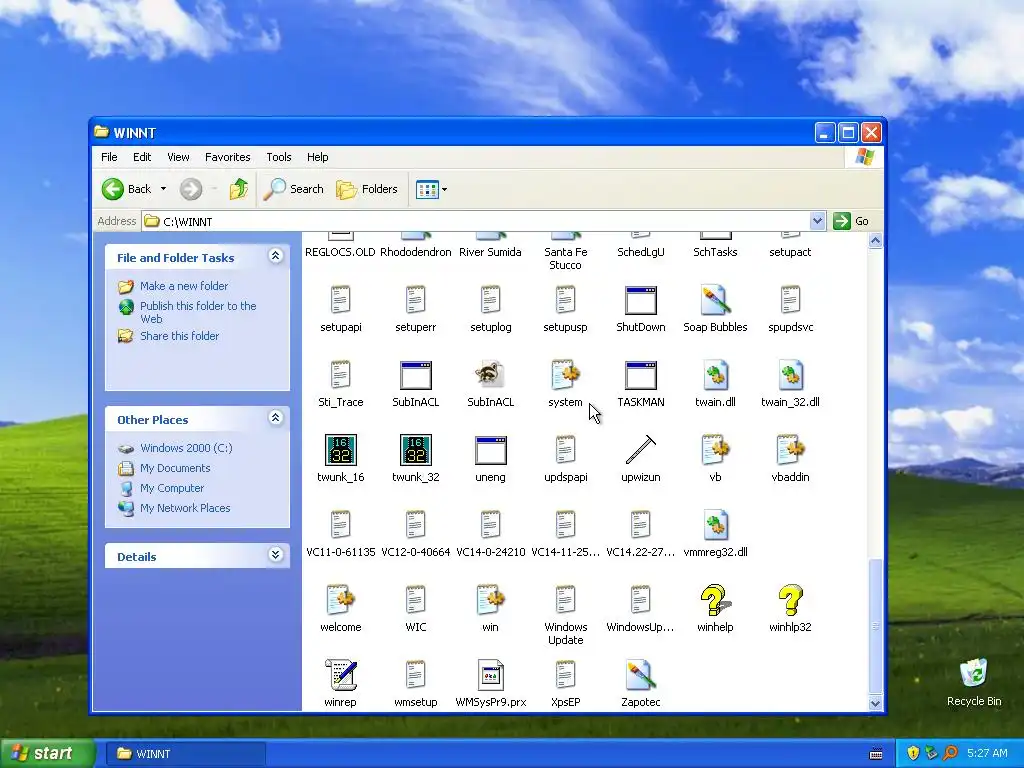Open the Address bar dropdown list
The image size is (1024, 768).
click(x=817, y=221)
